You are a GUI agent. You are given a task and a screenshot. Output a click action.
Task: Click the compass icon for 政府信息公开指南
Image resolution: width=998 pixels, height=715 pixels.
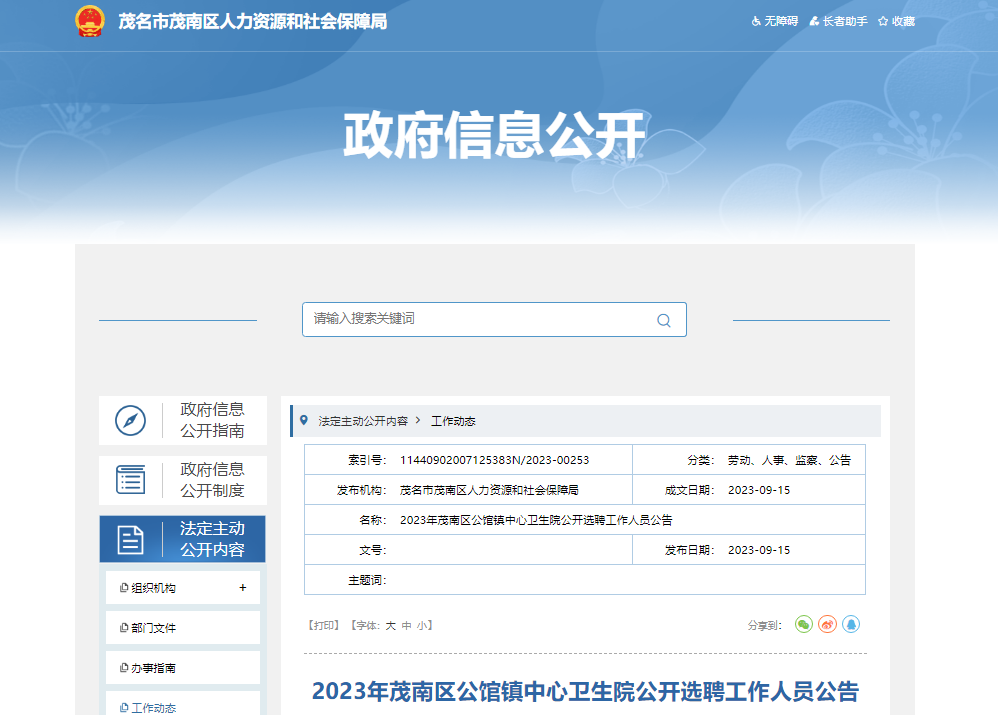click(x=130, y=421)
